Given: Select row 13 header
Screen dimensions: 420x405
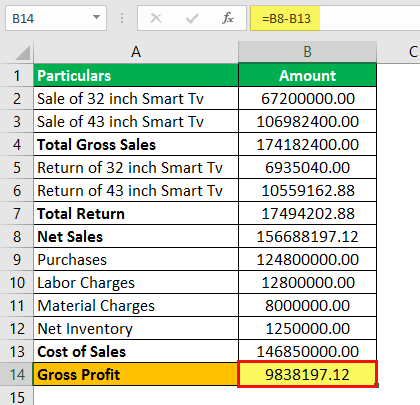Looking at the screenshot, I should click(17, 351).
